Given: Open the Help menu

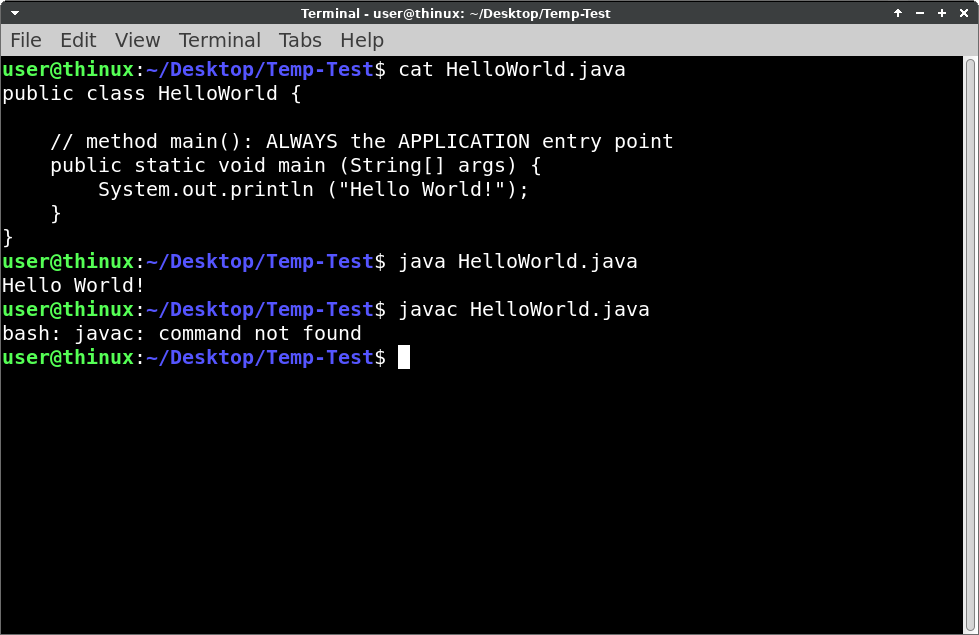Looking at the screenshot, I should 362,41.
